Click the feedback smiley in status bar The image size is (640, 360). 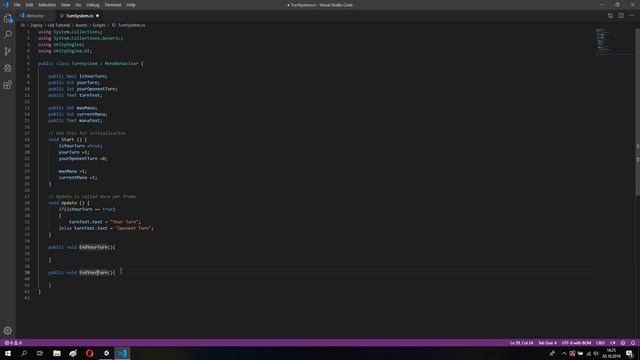point(623,343)
